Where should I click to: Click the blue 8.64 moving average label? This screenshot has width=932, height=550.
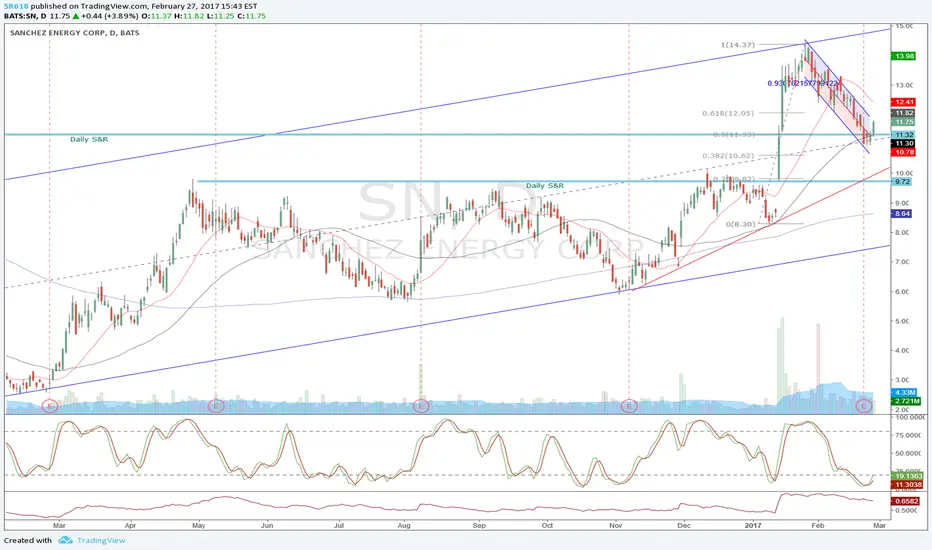click(x=902, y=213)
